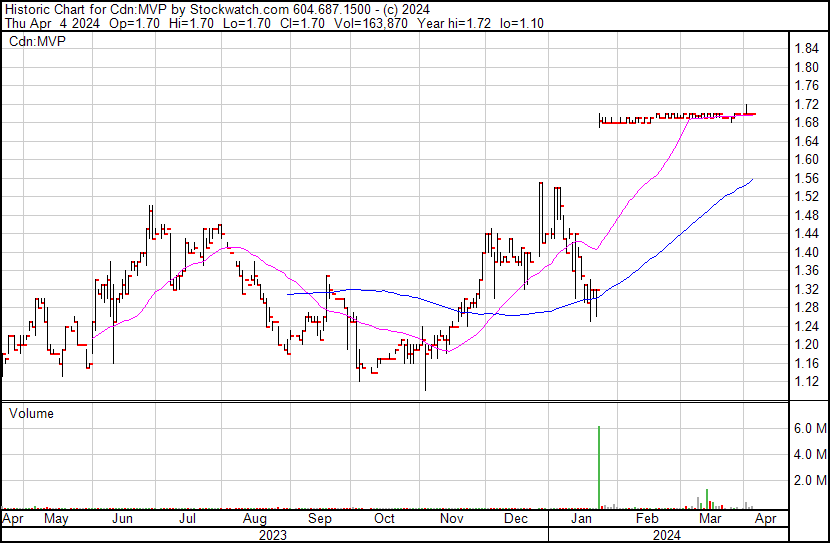830x543 pixels.
Task: Click the 'Feb' month label on time axis
Action: tap(647, 520)
